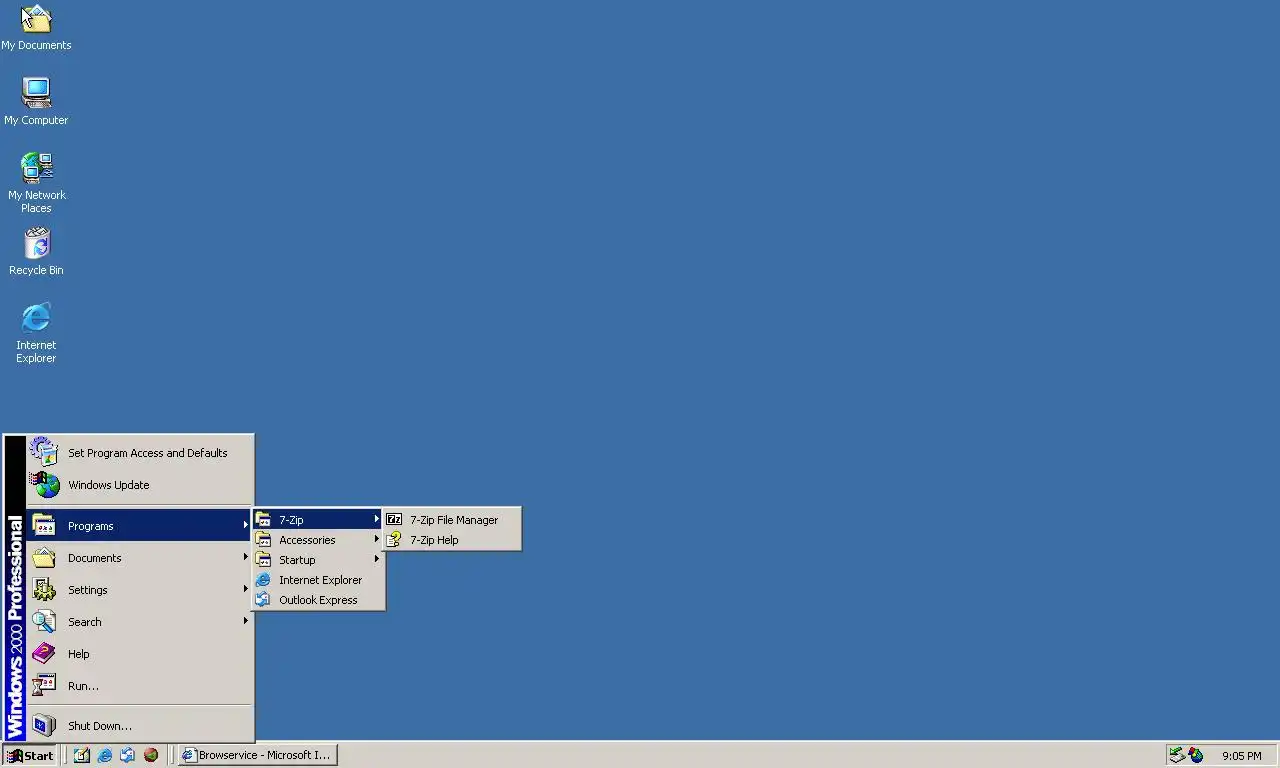Viewport: 1280px width, 768px height.
Task: Expand the Settings submenu arrow
Action: click(245, 589)
